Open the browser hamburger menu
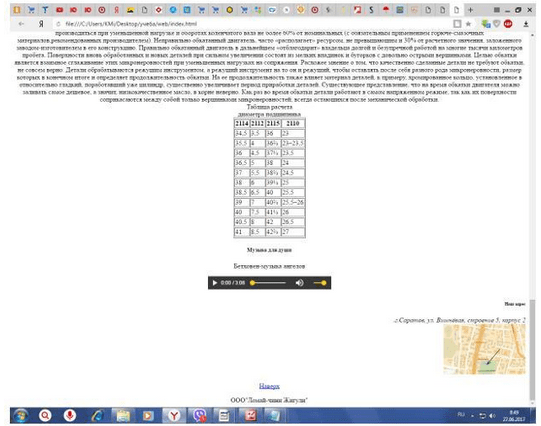541x426 pixels. point(496,10)
